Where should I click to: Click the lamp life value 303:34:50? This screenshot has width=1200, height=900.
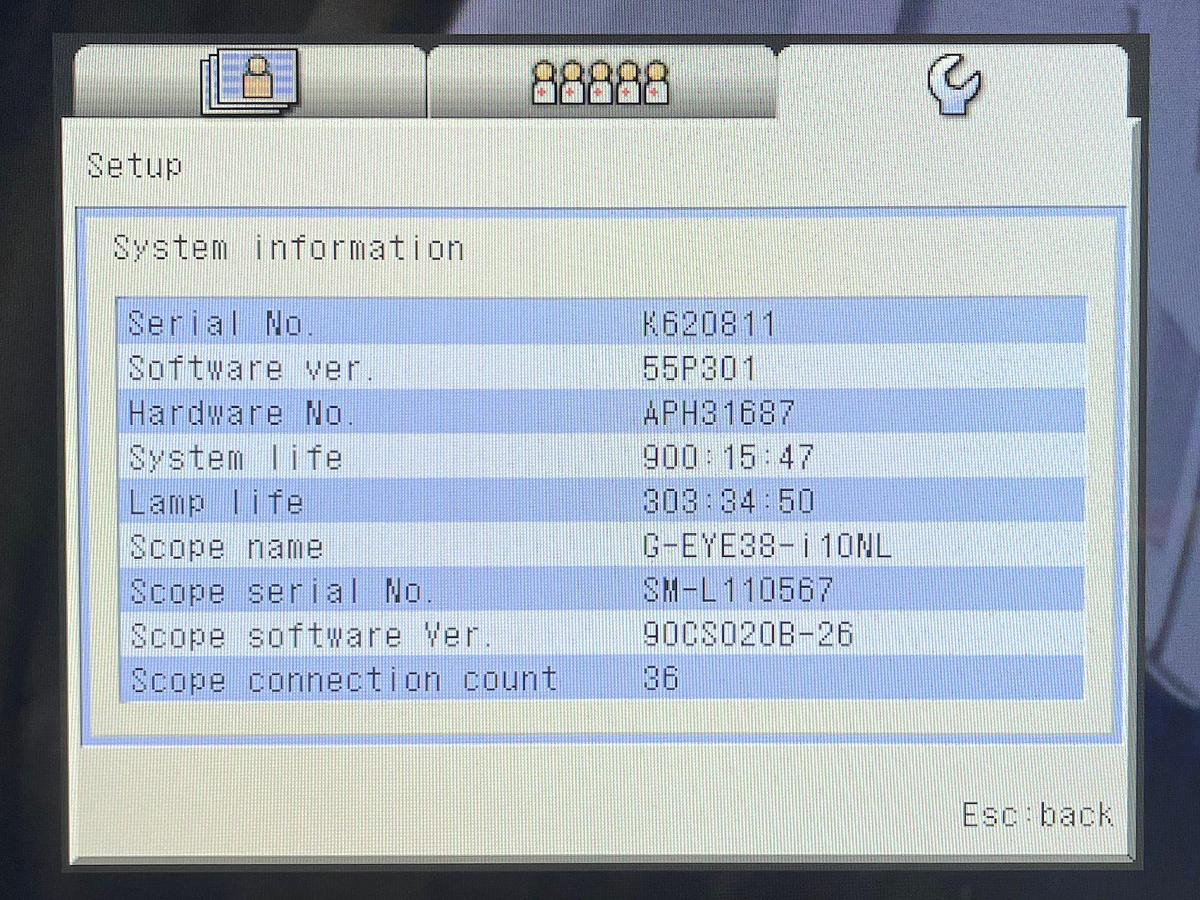728,502
